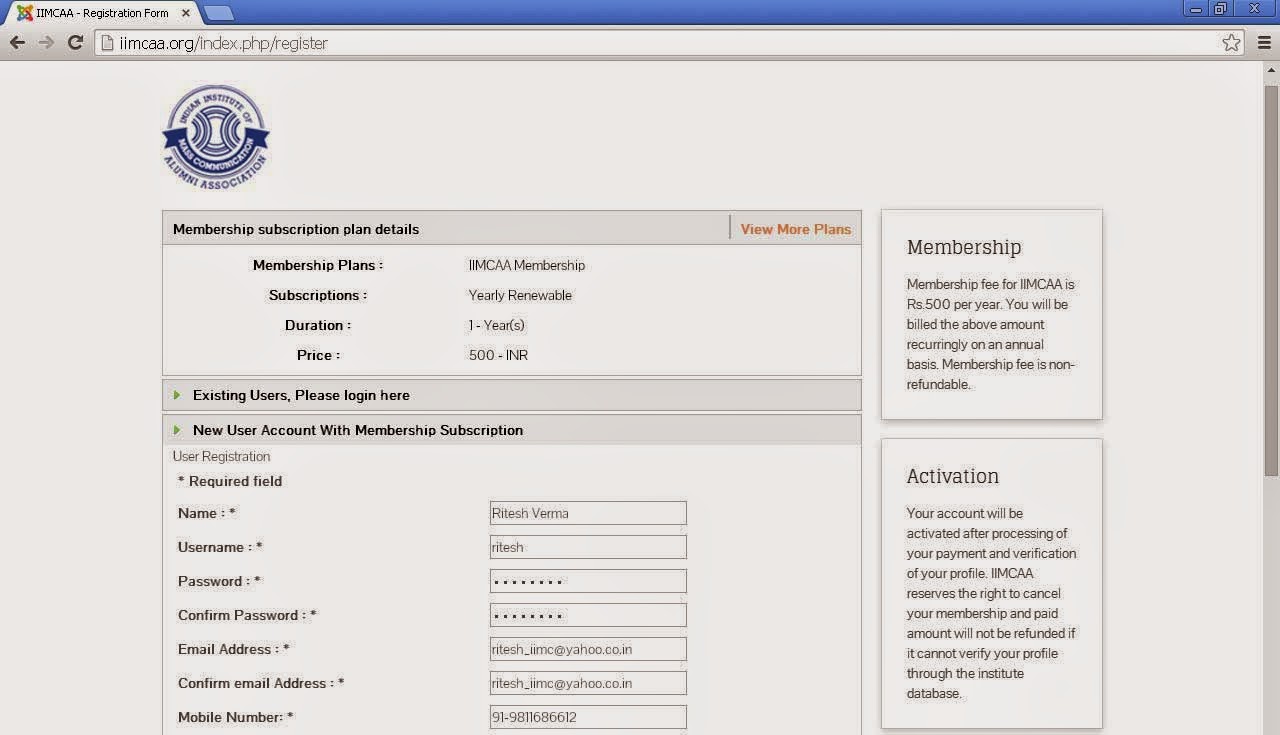Viewport: 1280px width, 735px height.
Task: Click the Username field containing ritesh
Action: click(x=588, y=547)
